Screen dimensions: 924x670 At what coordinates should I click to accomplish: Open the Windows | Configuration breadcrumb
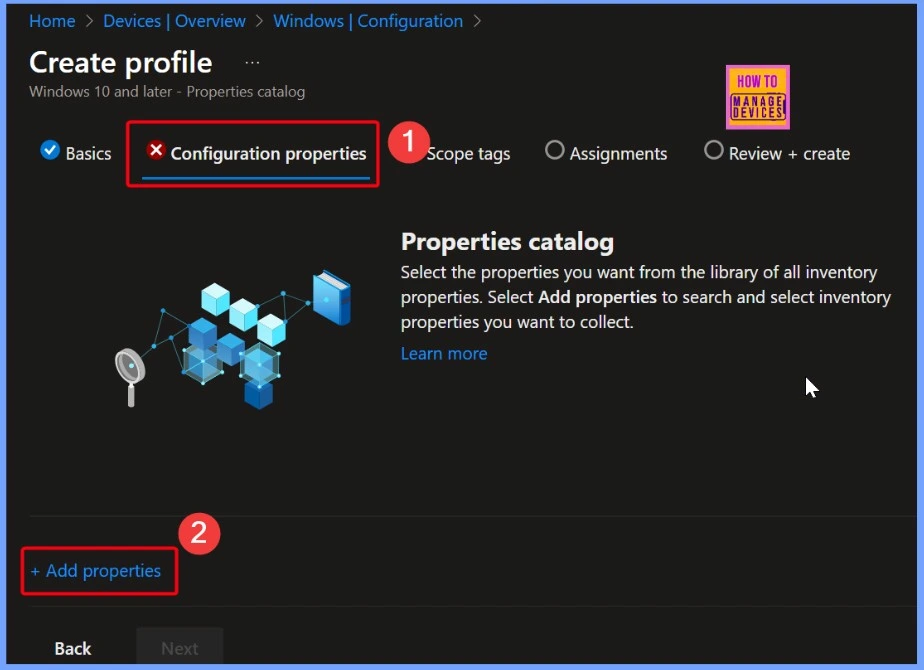(368, 21)
